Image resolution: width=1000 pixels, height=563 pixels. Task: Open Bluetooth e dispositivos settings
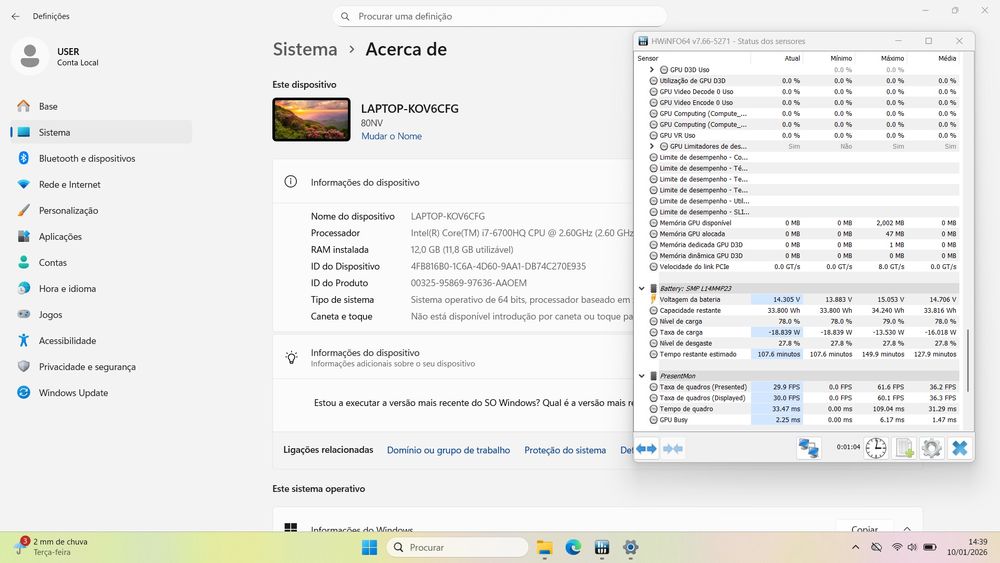pyautogui.click(x=101, y=158)
